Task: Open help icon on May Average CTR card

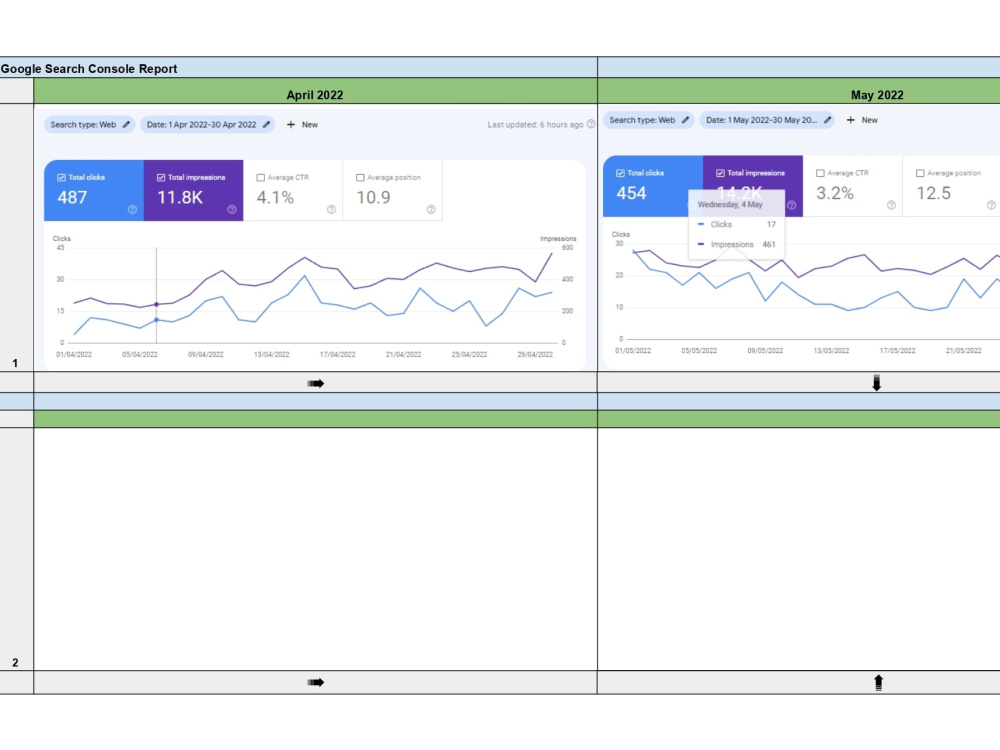Action: [891, 205]
